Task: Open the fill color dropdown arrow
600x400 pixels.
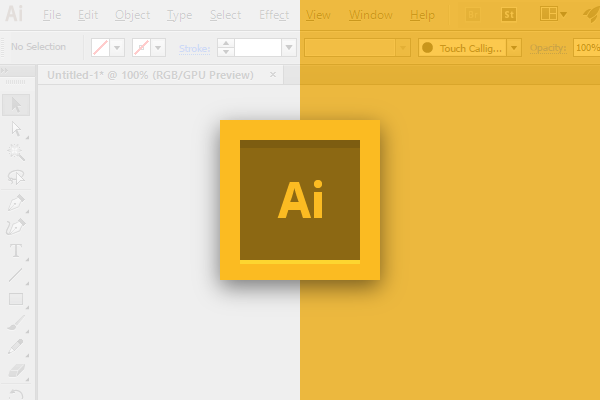Action: click(117, 48)
